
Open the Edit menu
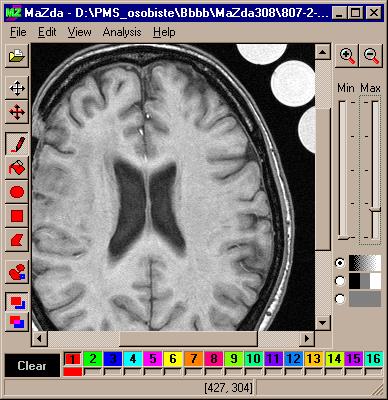coord(47,32)
